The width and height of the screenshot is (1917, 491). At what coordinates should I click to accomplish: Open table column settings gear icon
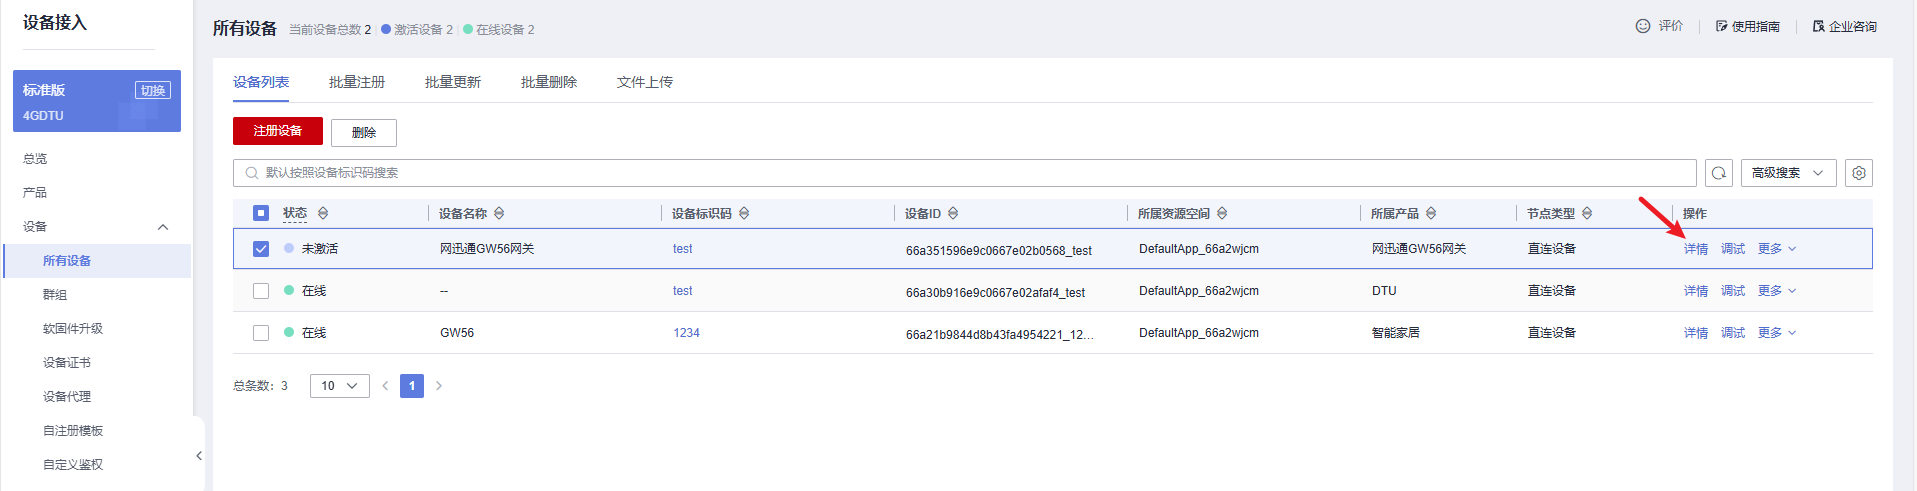coord(1858,173)
